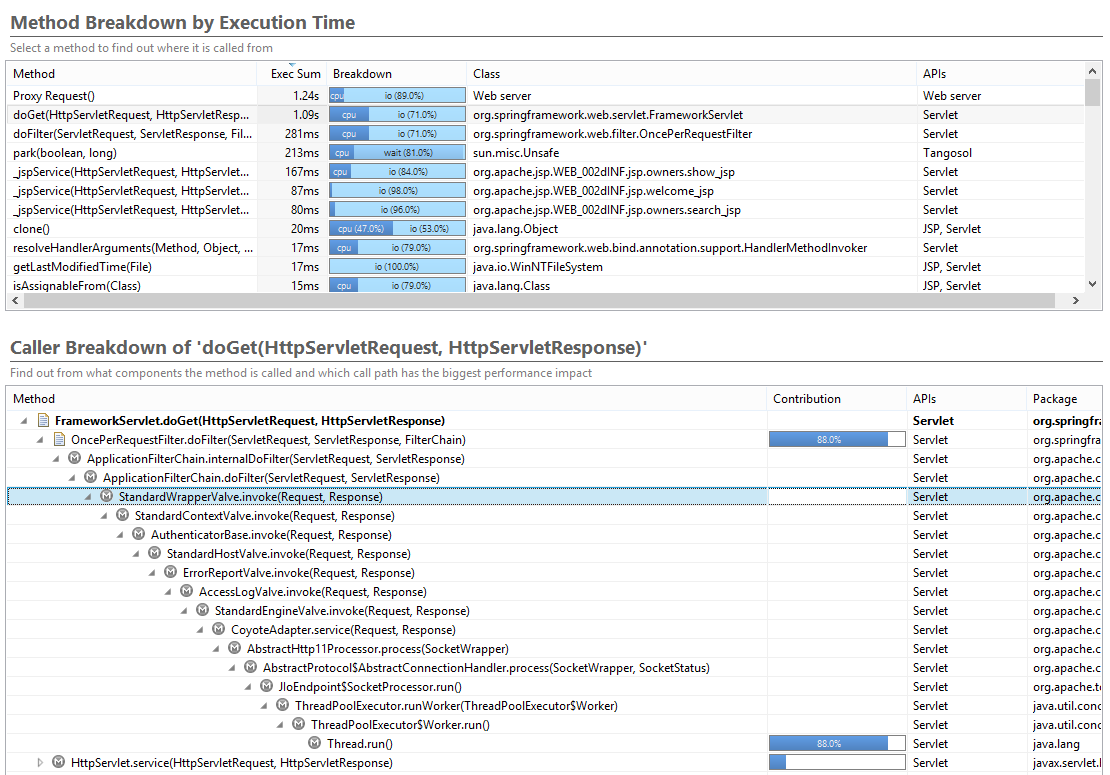
Task: Sort by the Contribution column header
Action: [807, 399]
